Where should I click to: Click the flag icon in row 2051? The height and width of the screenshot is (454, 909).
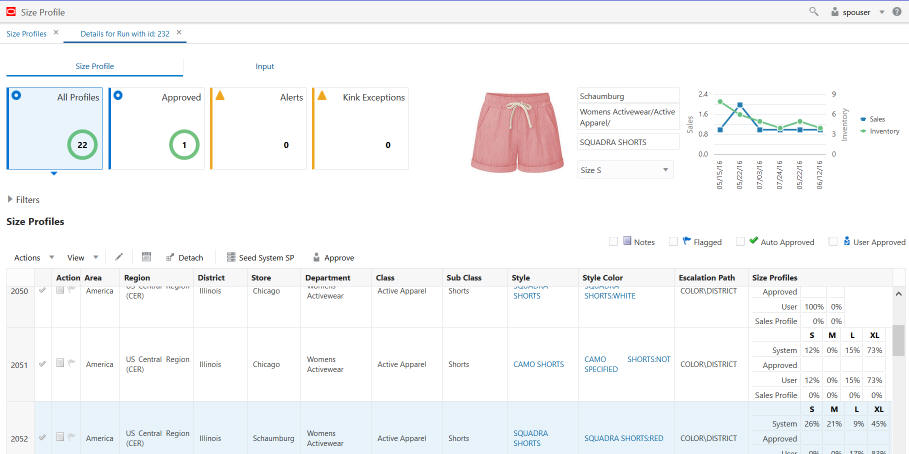[x=72, y=363]
